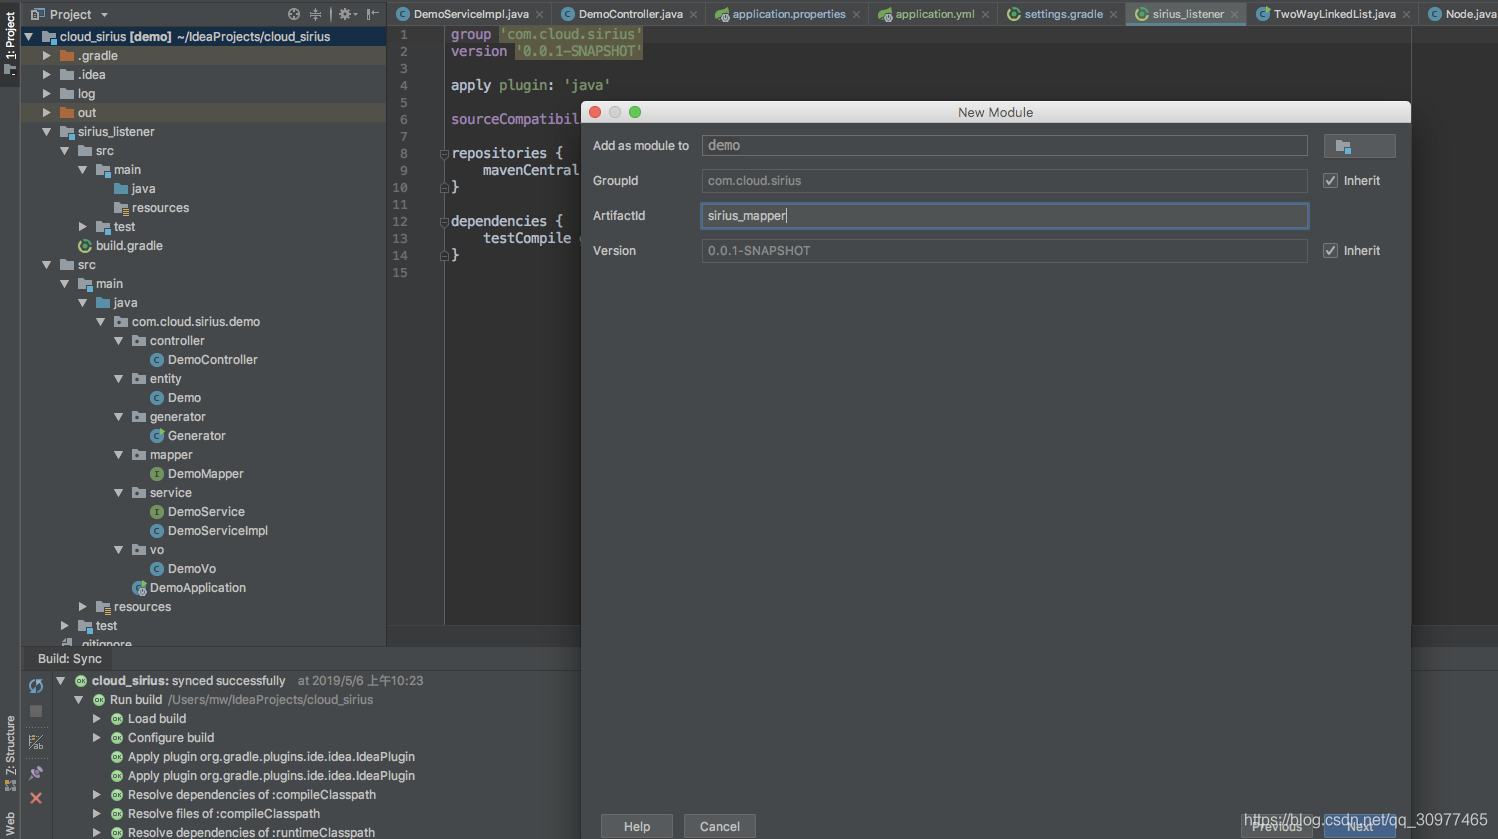Click the toggle view icon in Build panel
Image resolution: width=1498 pixels, height=839 pixels.
(x=36, y=742)
